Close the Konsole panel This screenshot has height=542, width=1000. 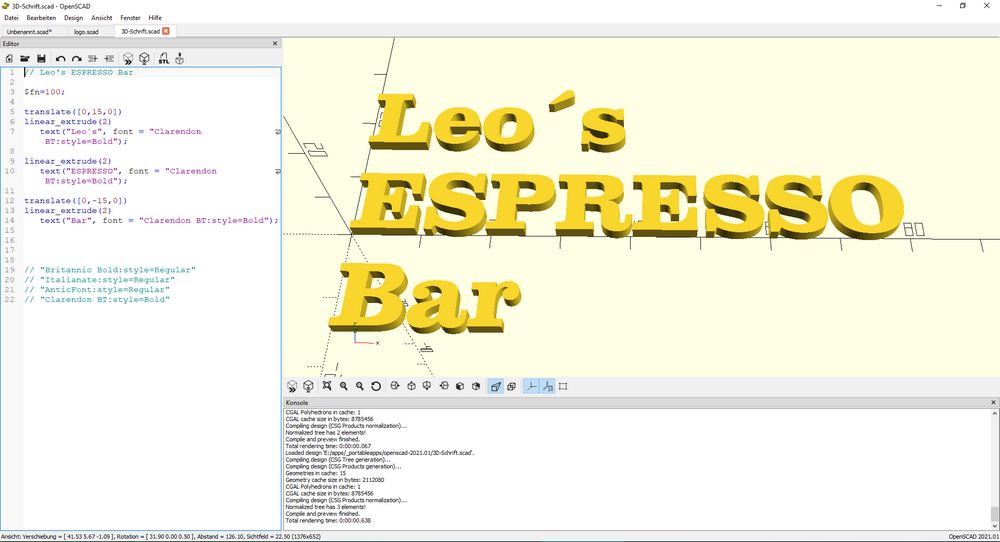coord(993,402)
